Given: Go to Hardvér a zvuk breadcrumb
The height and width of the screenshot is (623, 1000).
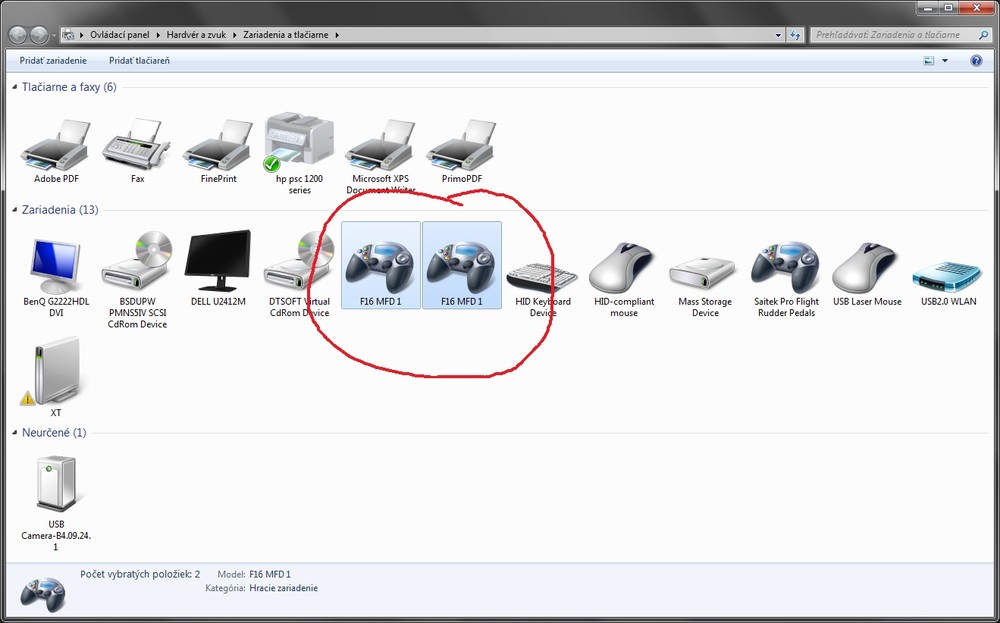Looking at the screenshot, I should tap(196, 35).
